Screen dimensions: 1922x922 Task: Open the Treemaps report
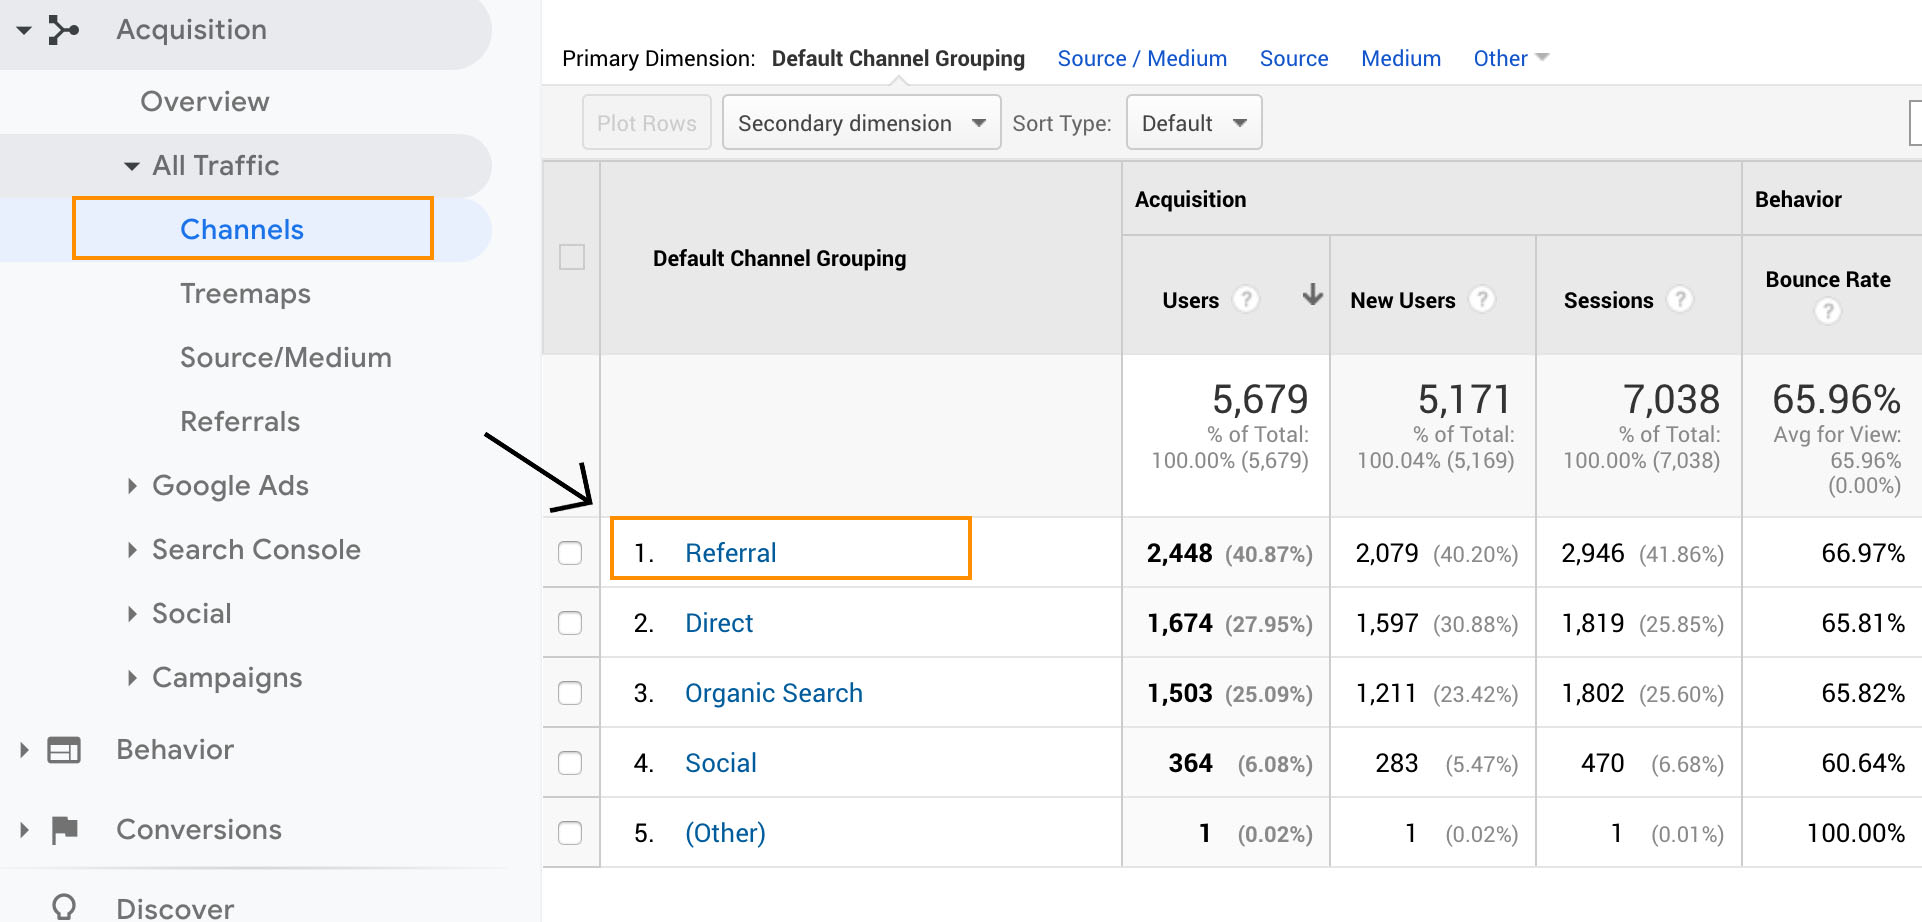point(245,294)
